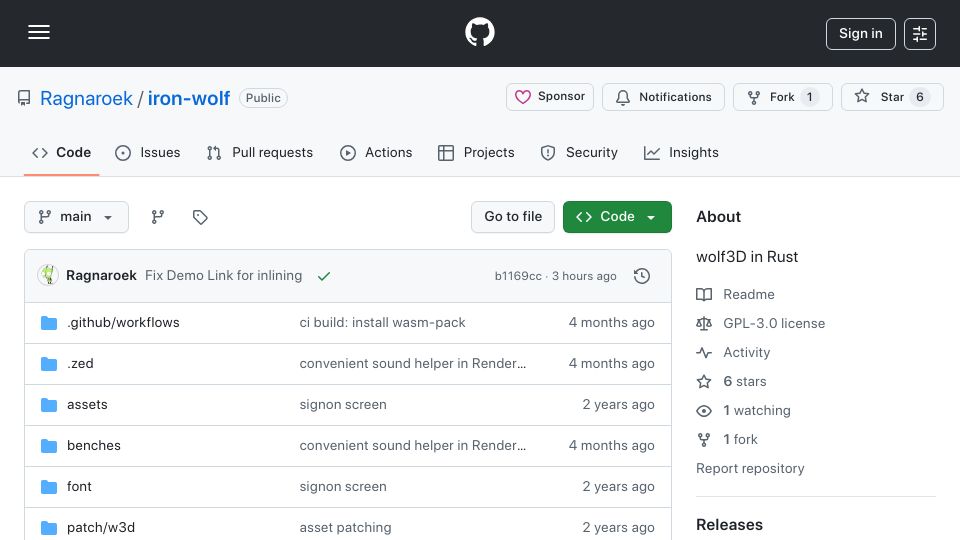Image resolution: width=960 pixels, height=540 pixels.
Task: Open the benches folder
Action: click(x=94, y=446)
